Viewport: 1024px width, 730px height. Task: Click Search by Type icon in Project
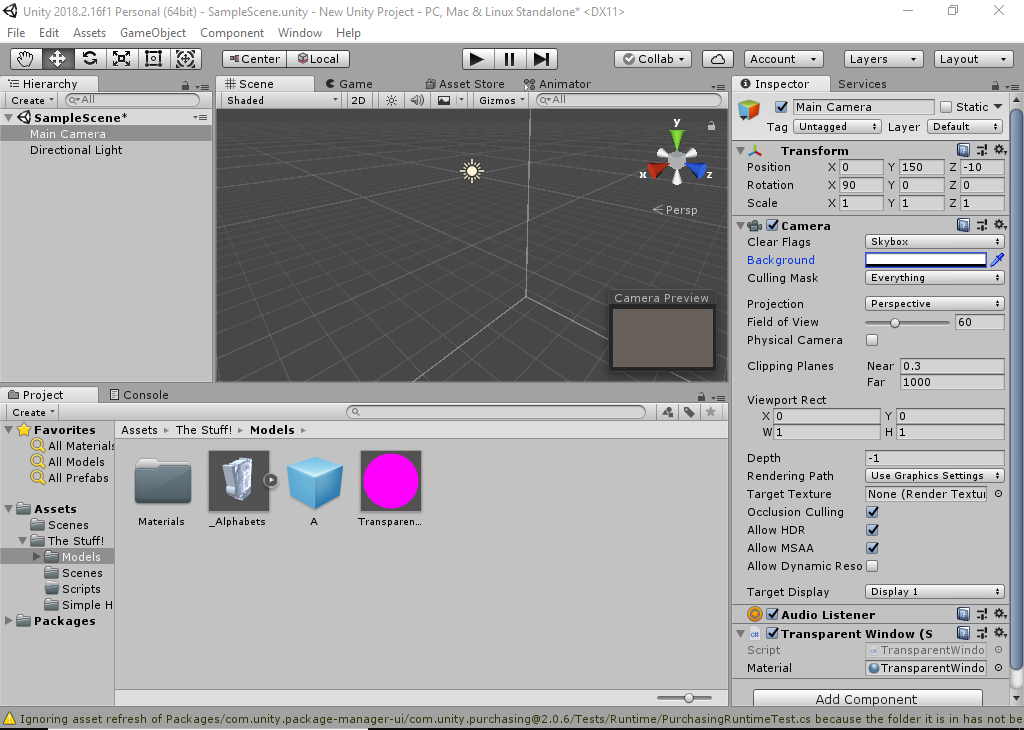667,412
